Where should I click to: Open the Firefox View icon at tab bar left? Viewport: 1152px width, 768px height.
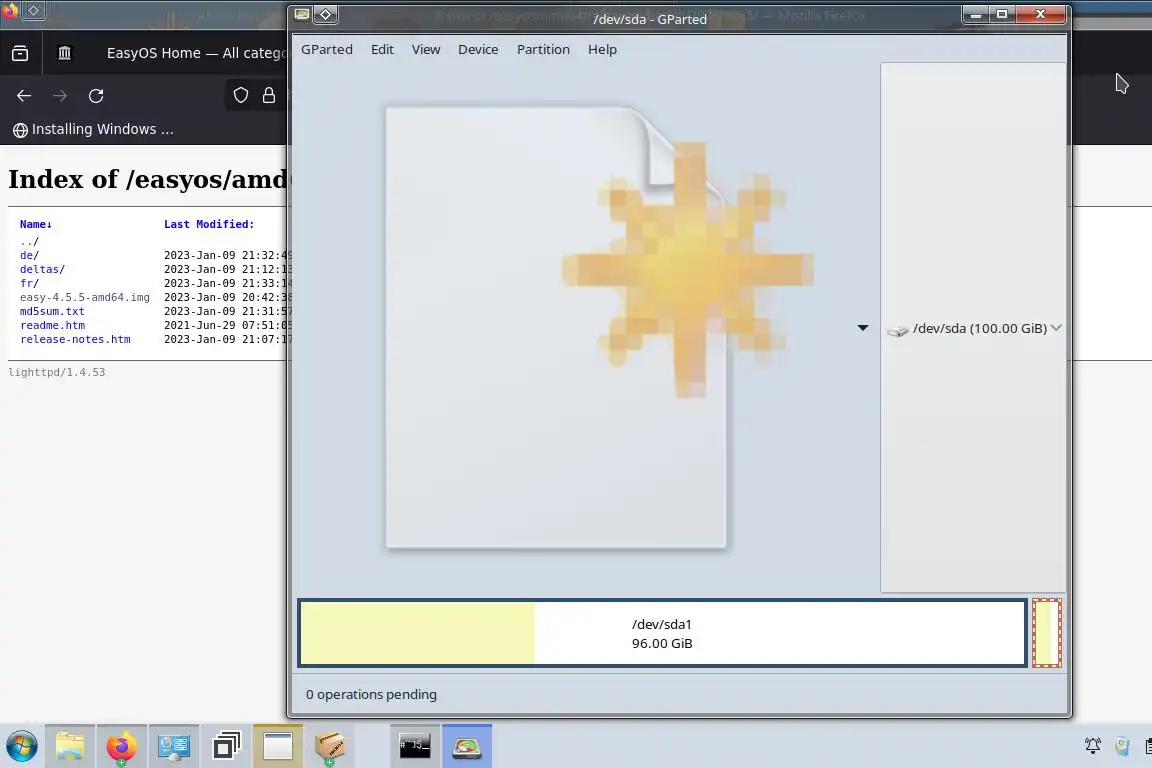[20, 53]
